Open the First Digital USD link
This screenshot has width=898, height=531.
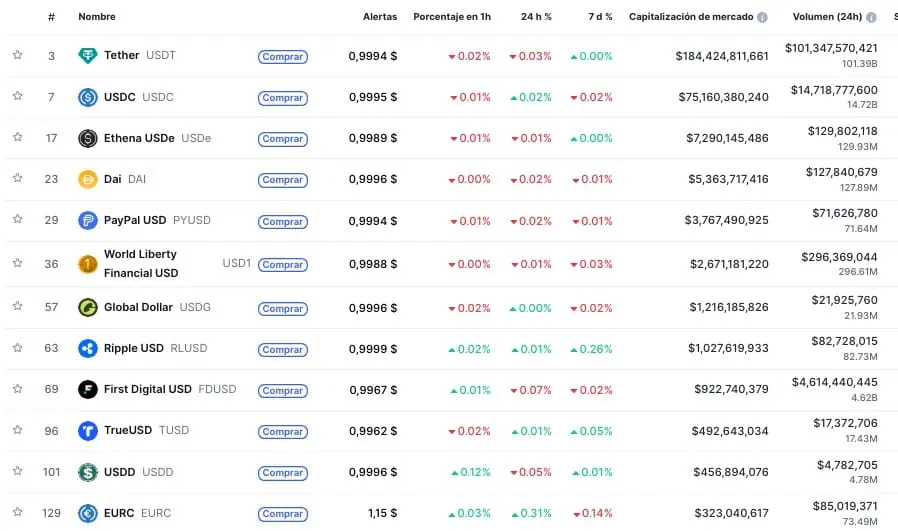[x=148, y=389]
